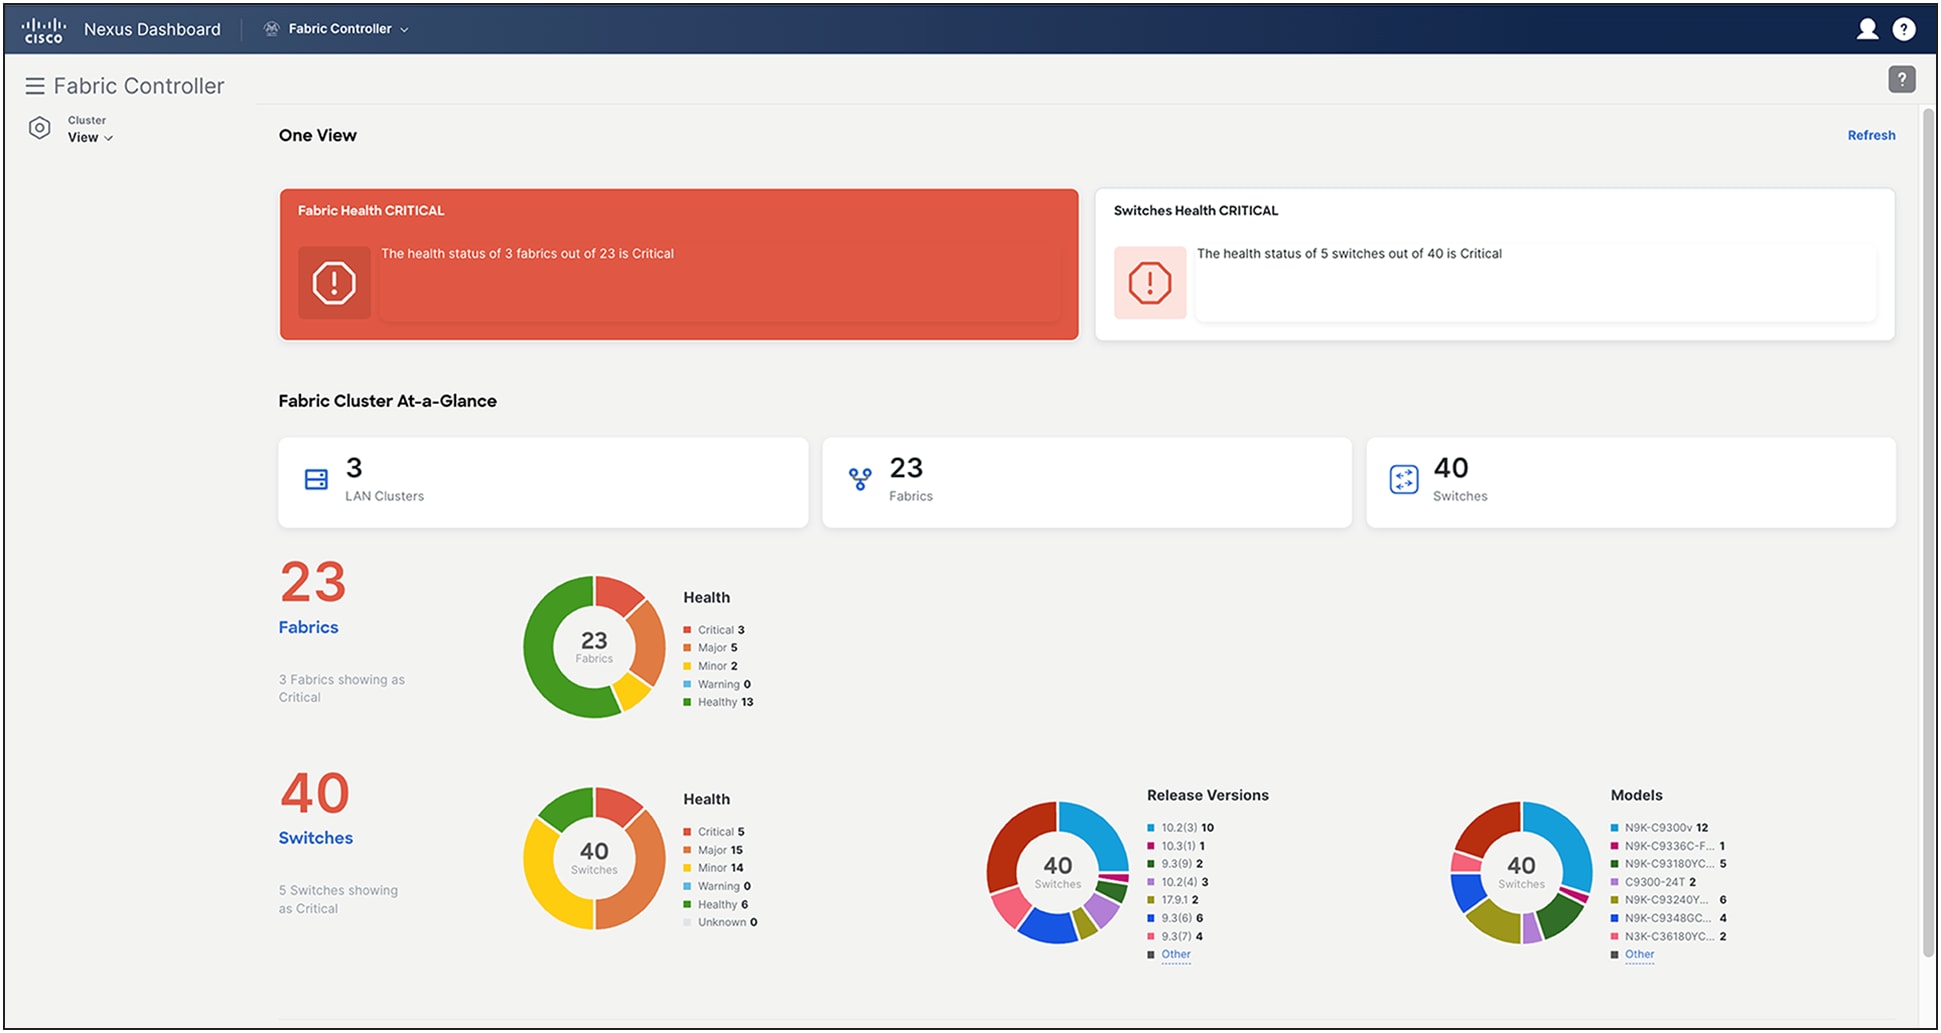Open the blue Fabrics link
This screenshot has width=1941, height=1033.
tap(308, 627)
